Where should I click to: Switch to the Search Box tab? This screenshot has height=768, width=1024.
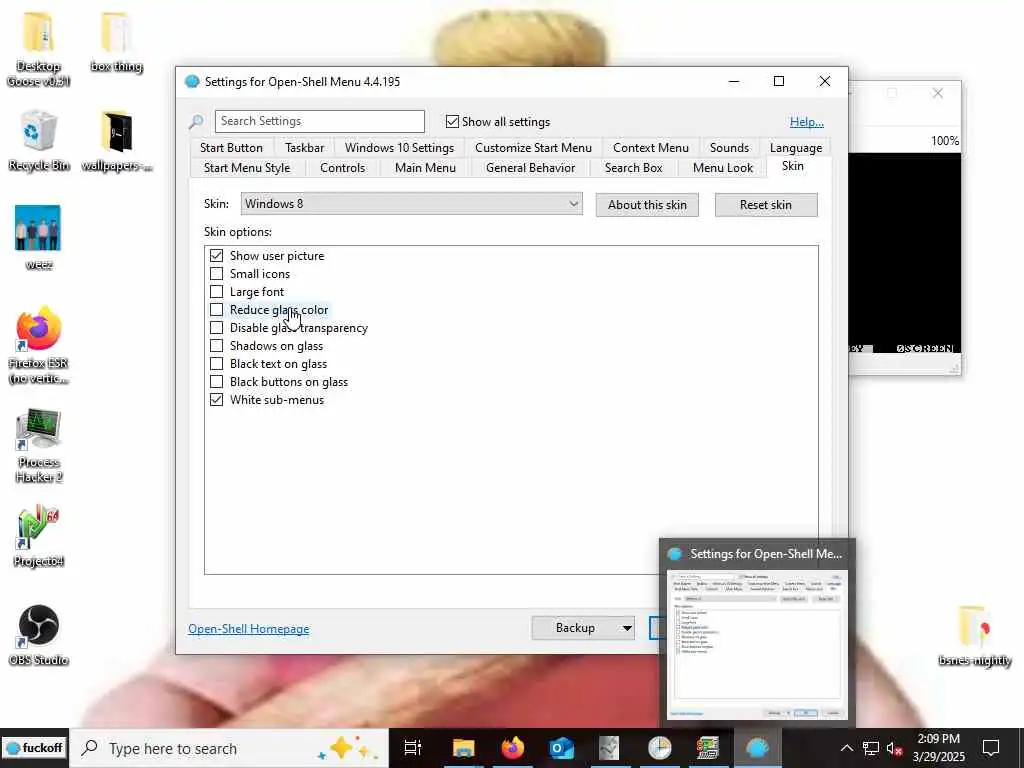pos(633,168)
